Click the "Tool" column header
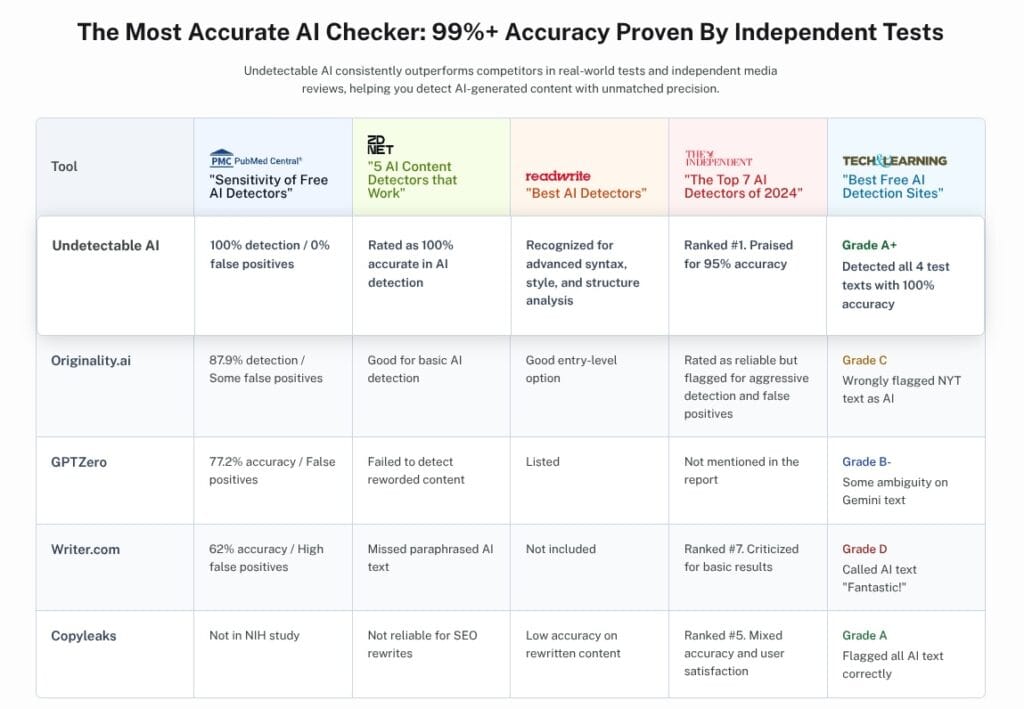Screen dimensions: 1024x709 [64, 166]
